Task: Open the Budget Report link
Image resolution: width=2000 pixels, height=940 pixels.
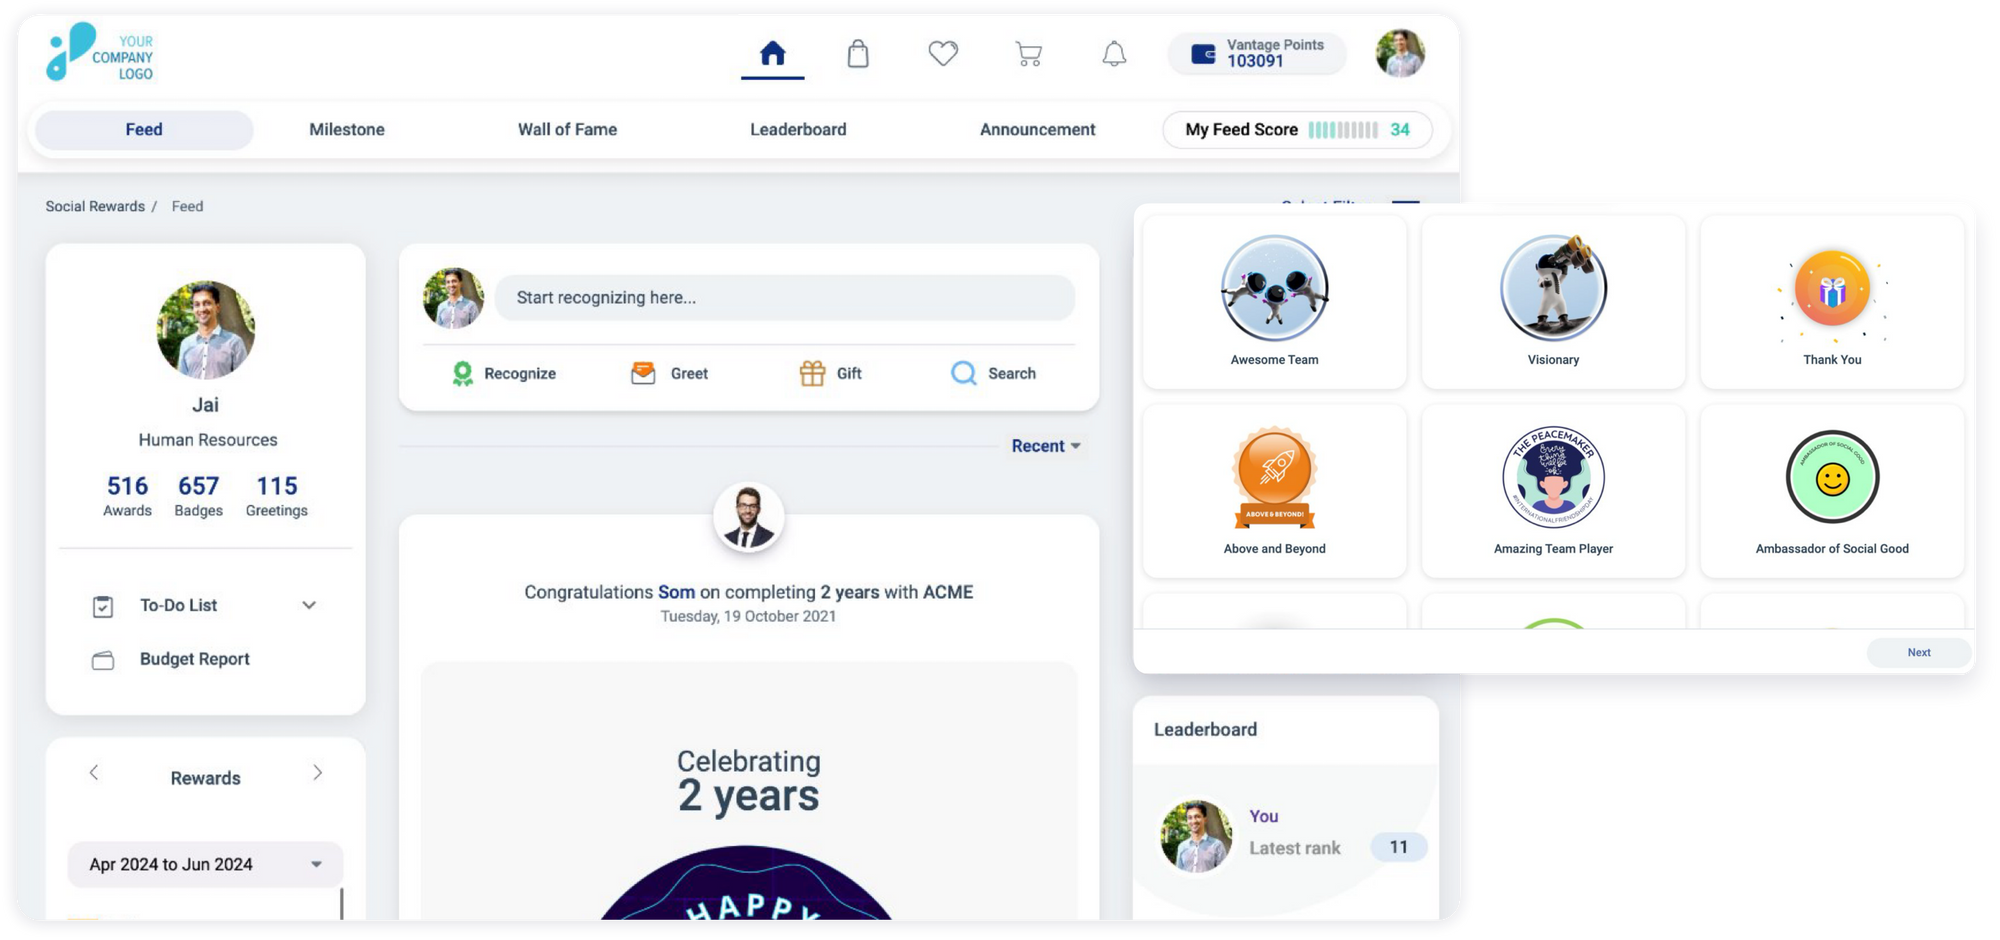Action: [194, 659]
